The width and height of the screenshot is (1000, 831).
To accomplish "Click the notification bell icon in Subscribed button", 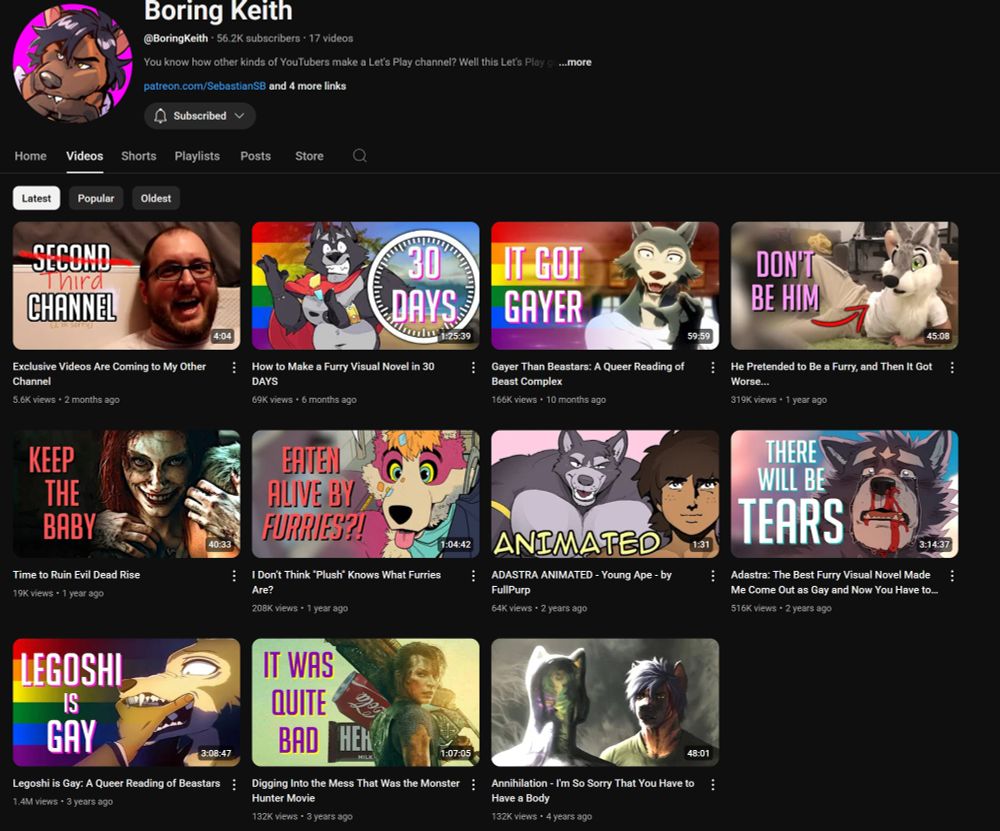I will (x=161, y=115).
